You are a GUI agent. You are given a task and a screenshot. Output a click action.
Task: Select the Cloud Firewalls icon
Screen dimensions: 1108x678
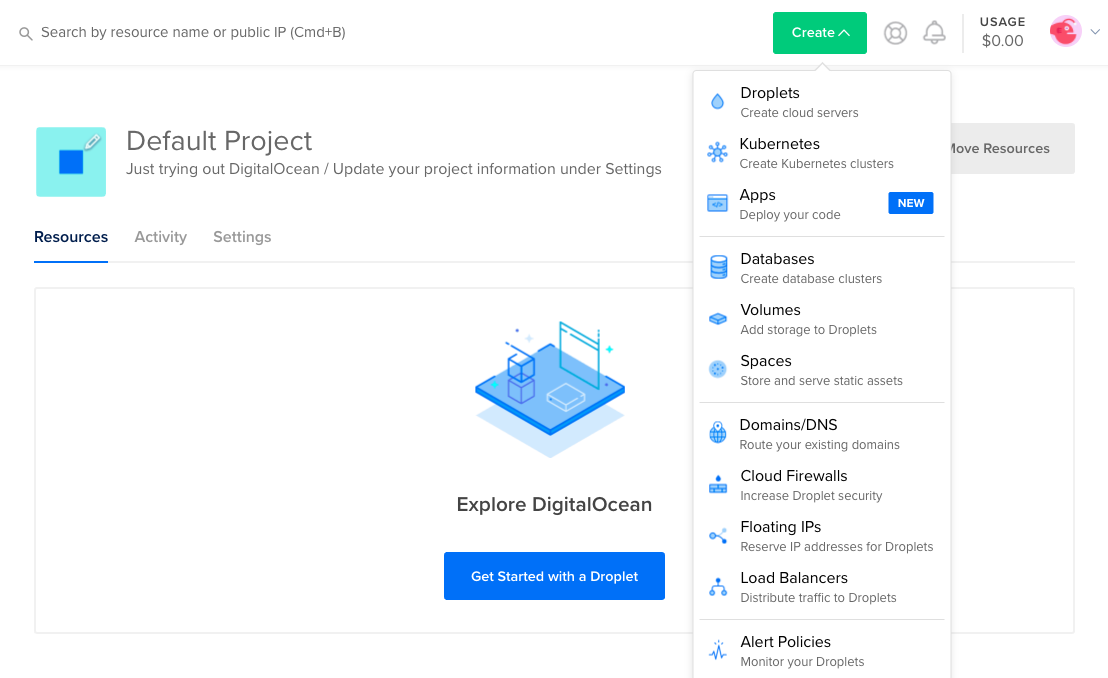pos(717,483)
